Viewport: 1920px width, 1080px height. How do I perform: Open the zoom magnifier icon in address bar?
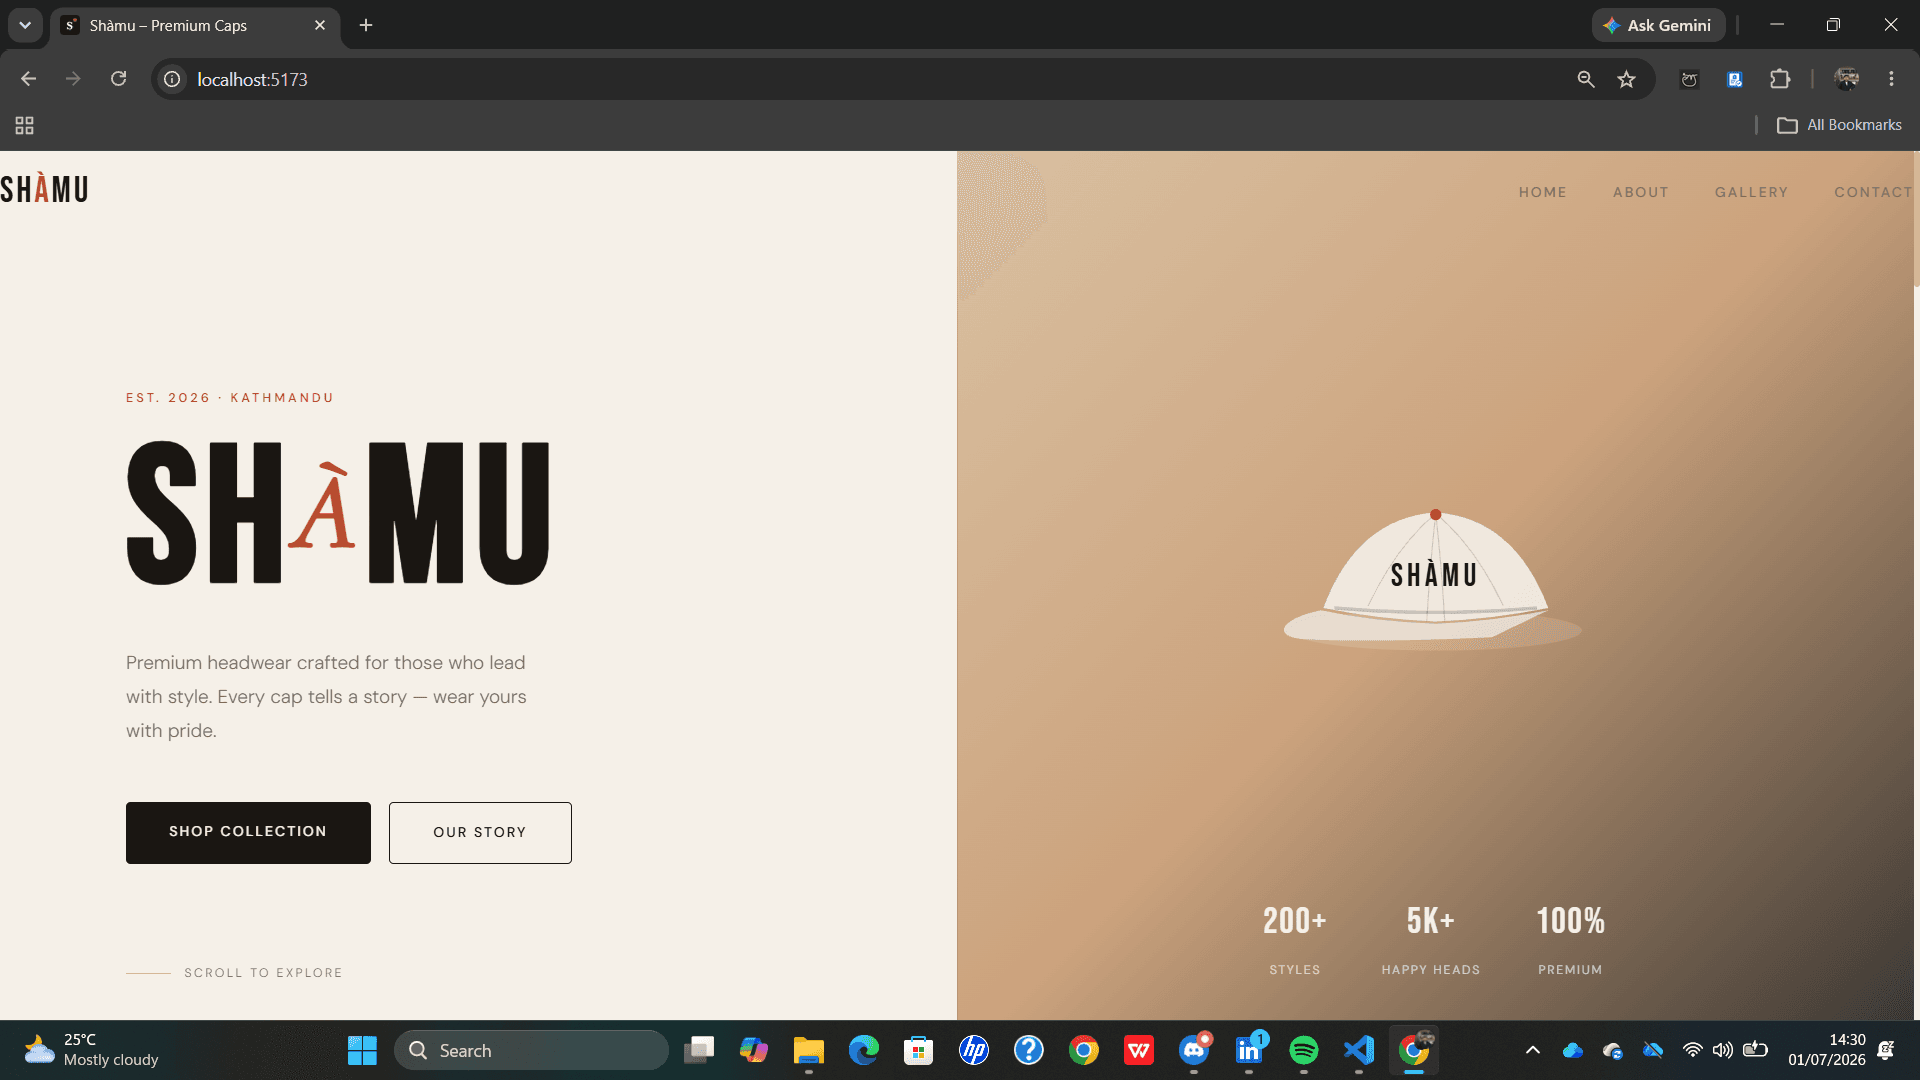click(x=1586, y=79)
